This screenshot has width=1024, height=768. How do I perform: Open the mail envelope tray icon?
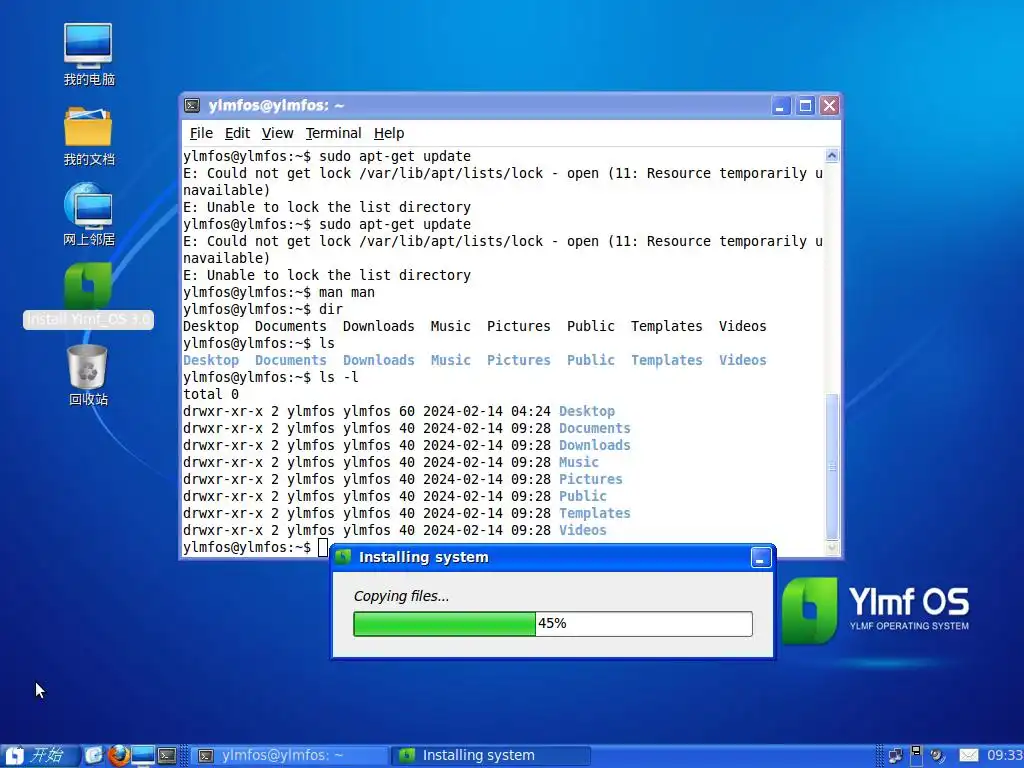pos(968,756)
